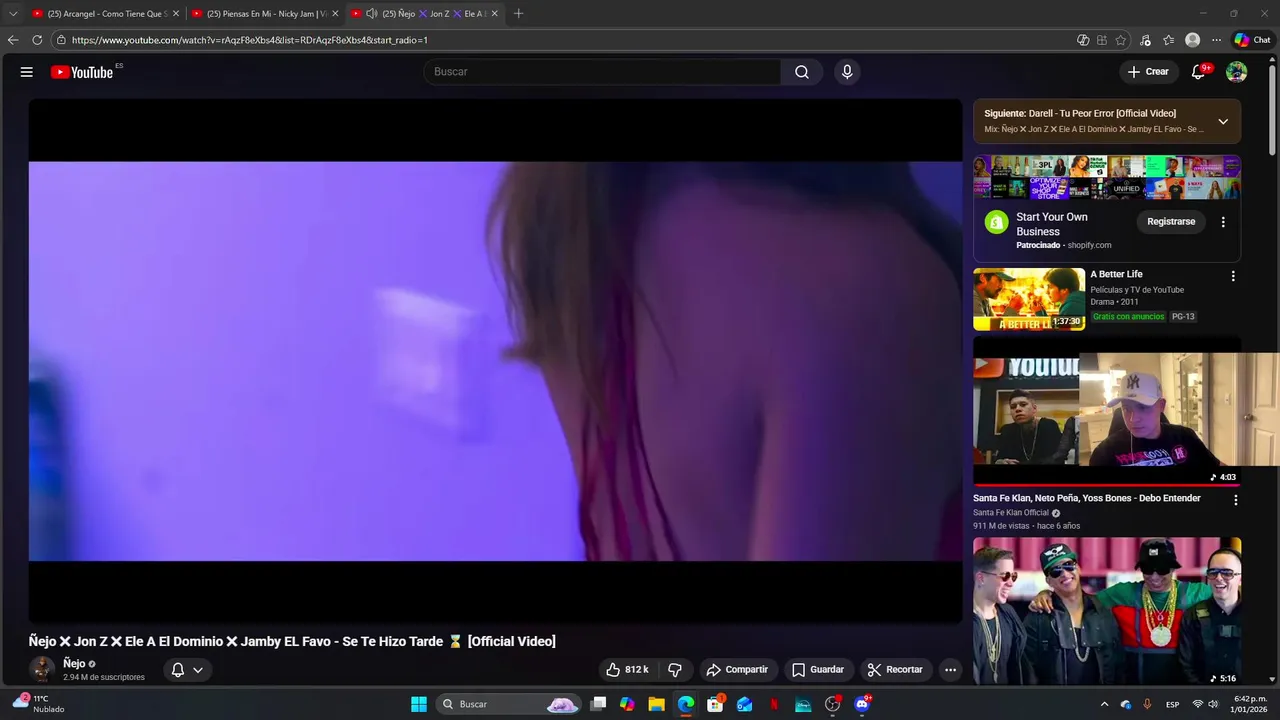
Task: Open options for Shopify sponsored ad
Action: click(x=1223, y=222)
